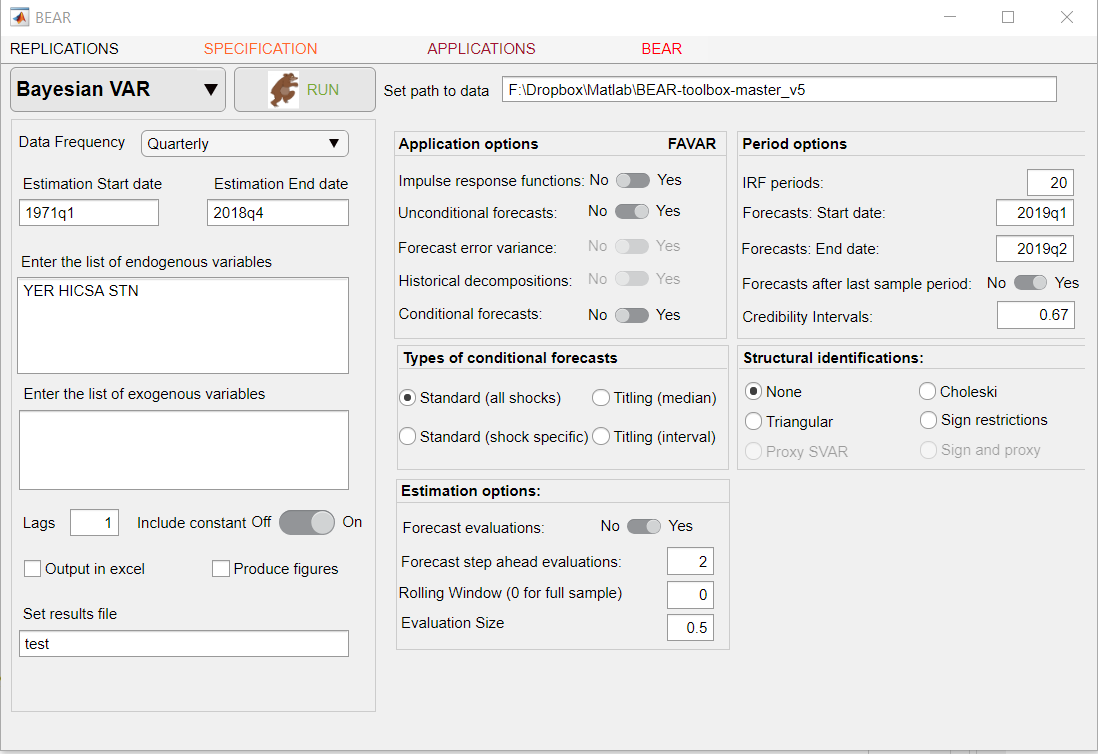This screenshot has height=754, width=1098.
Task: Click the endogenous variables list box
Action: 183,326
